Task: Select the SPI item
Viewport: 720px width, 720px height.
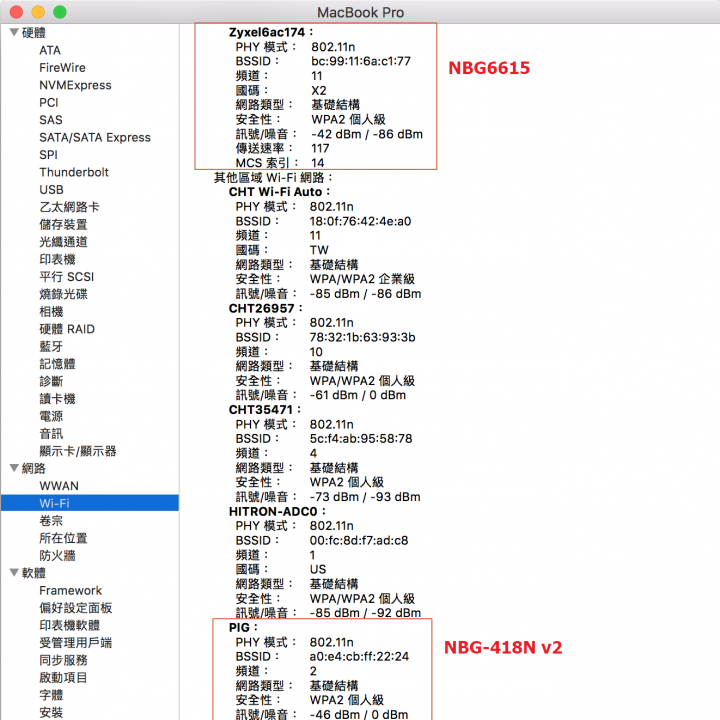Action: point(48,155)
